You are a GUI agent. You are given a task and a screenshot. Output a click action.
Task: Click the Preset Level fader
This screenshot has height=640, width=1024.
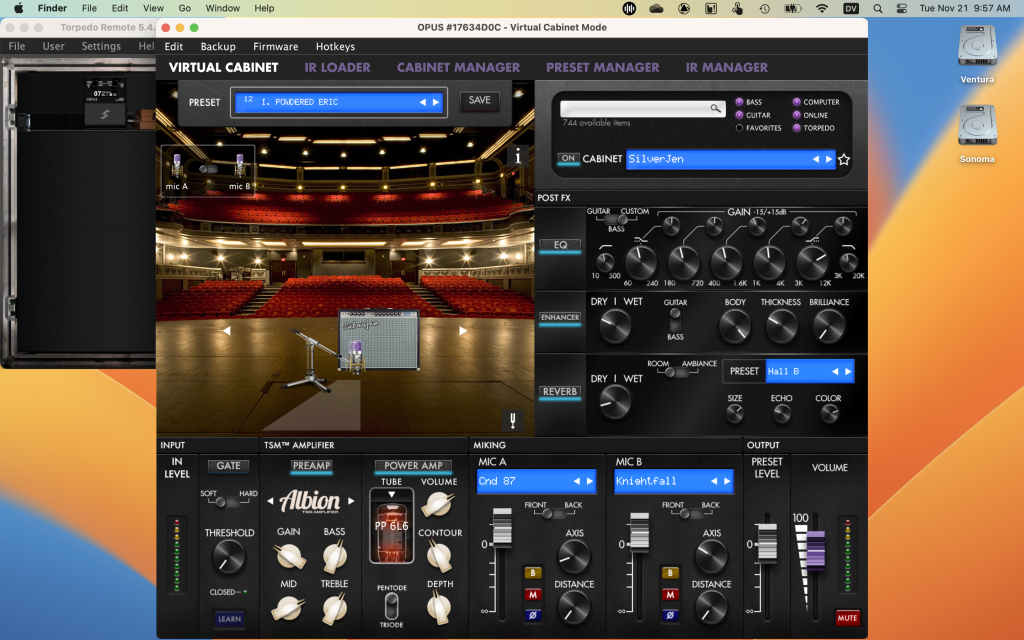click(x=767, y=545)
